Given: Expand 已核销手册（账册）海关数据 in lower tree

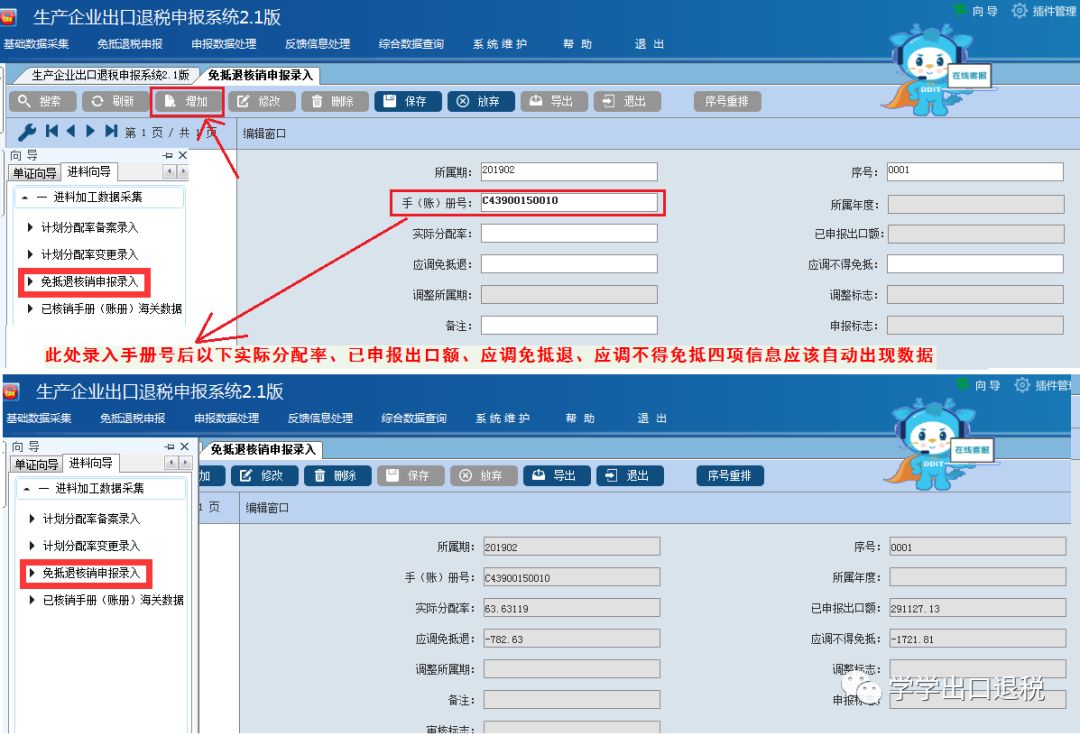Looking at the screenshot, I should 32,600.
